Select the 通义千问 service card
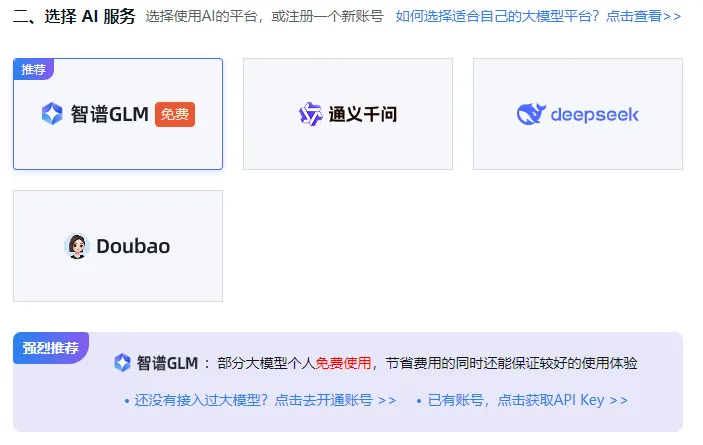 (348, 114)
